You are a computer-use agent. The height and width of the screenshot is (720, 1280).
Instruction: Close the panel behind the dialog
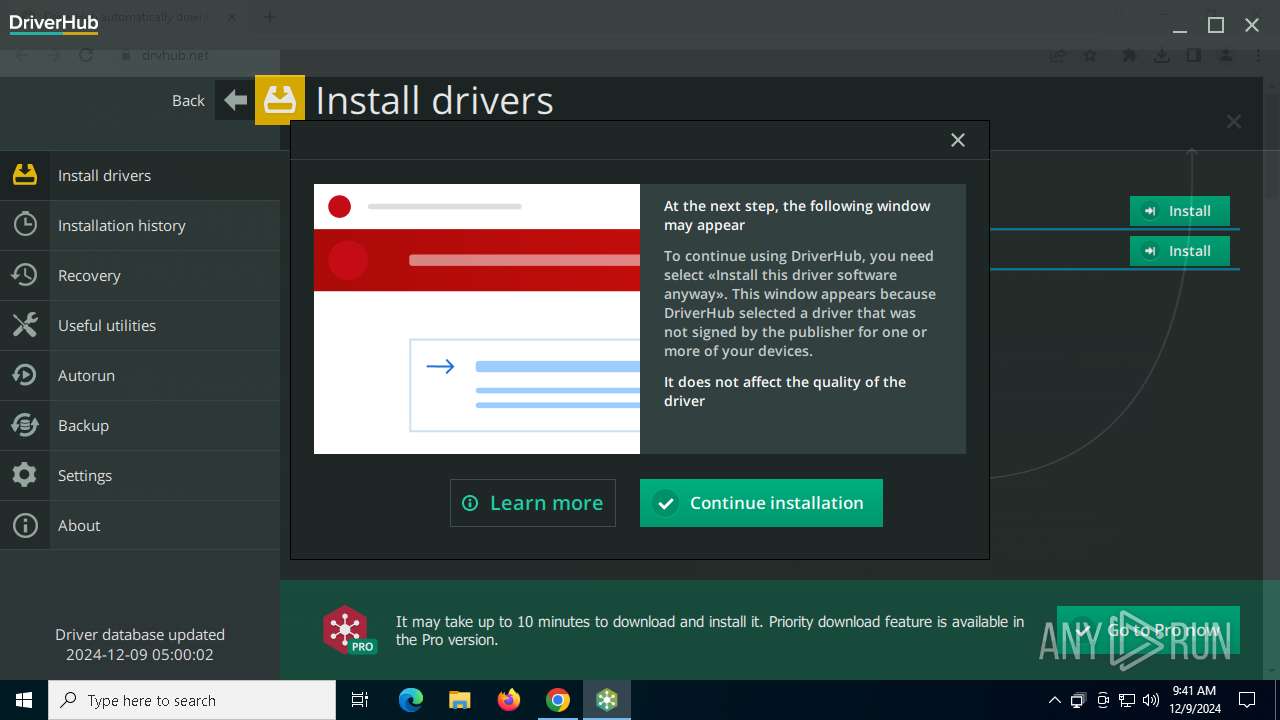tap(1234, 121)
